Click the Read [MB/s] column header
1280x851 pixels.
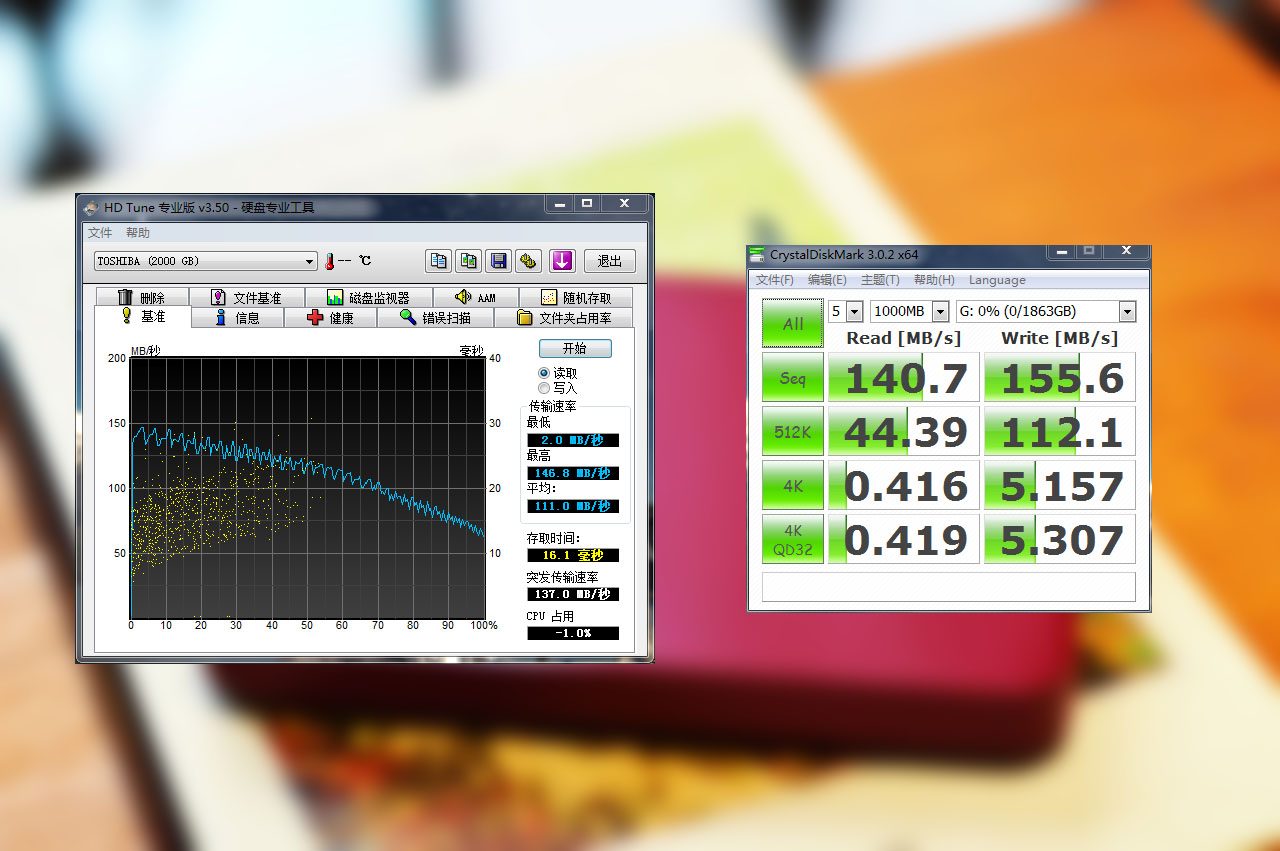tap(903, 338)
